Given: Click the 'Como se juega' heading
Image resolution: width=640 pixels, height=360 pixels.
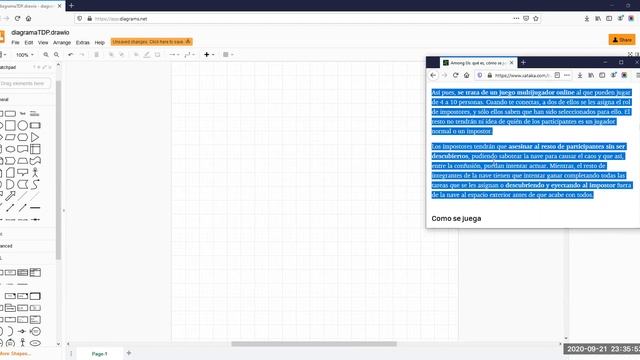Looking at the screenshot, I should [456, 218].
